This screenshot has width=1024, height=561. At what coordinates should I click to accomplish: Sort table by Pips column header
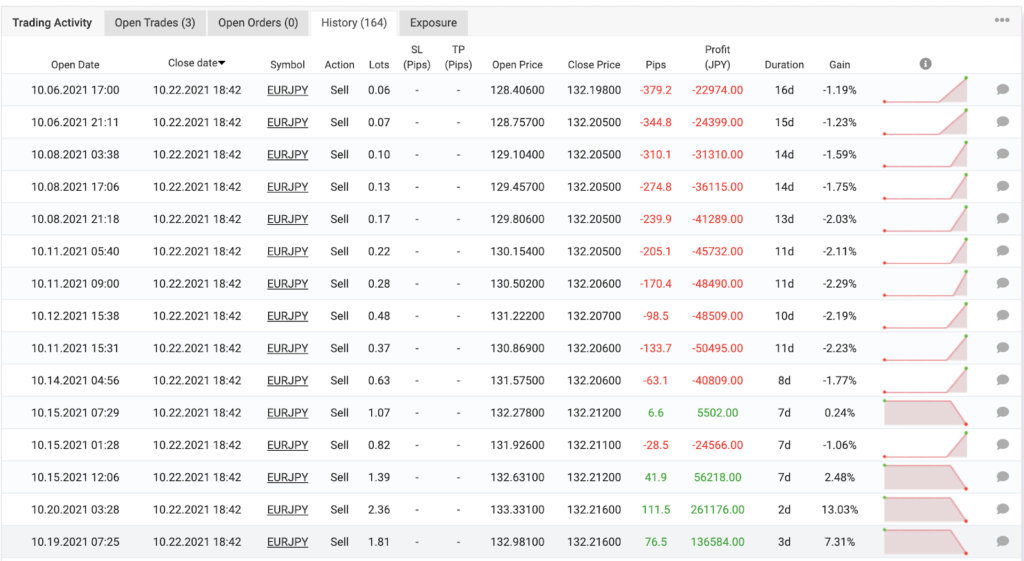click(x=655, y=65)
